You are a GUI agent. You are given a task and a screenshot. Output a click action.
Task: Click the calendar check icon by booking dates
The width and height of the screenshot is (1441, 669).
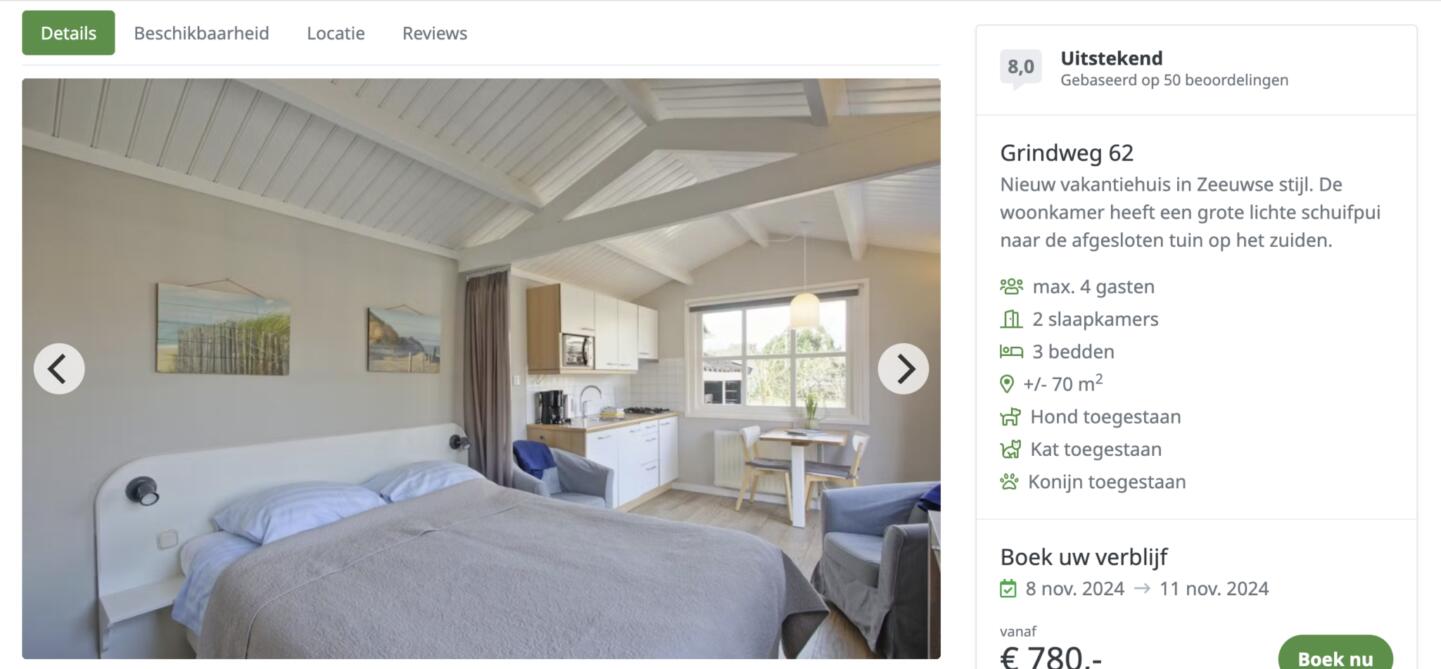pos(1008,589)
